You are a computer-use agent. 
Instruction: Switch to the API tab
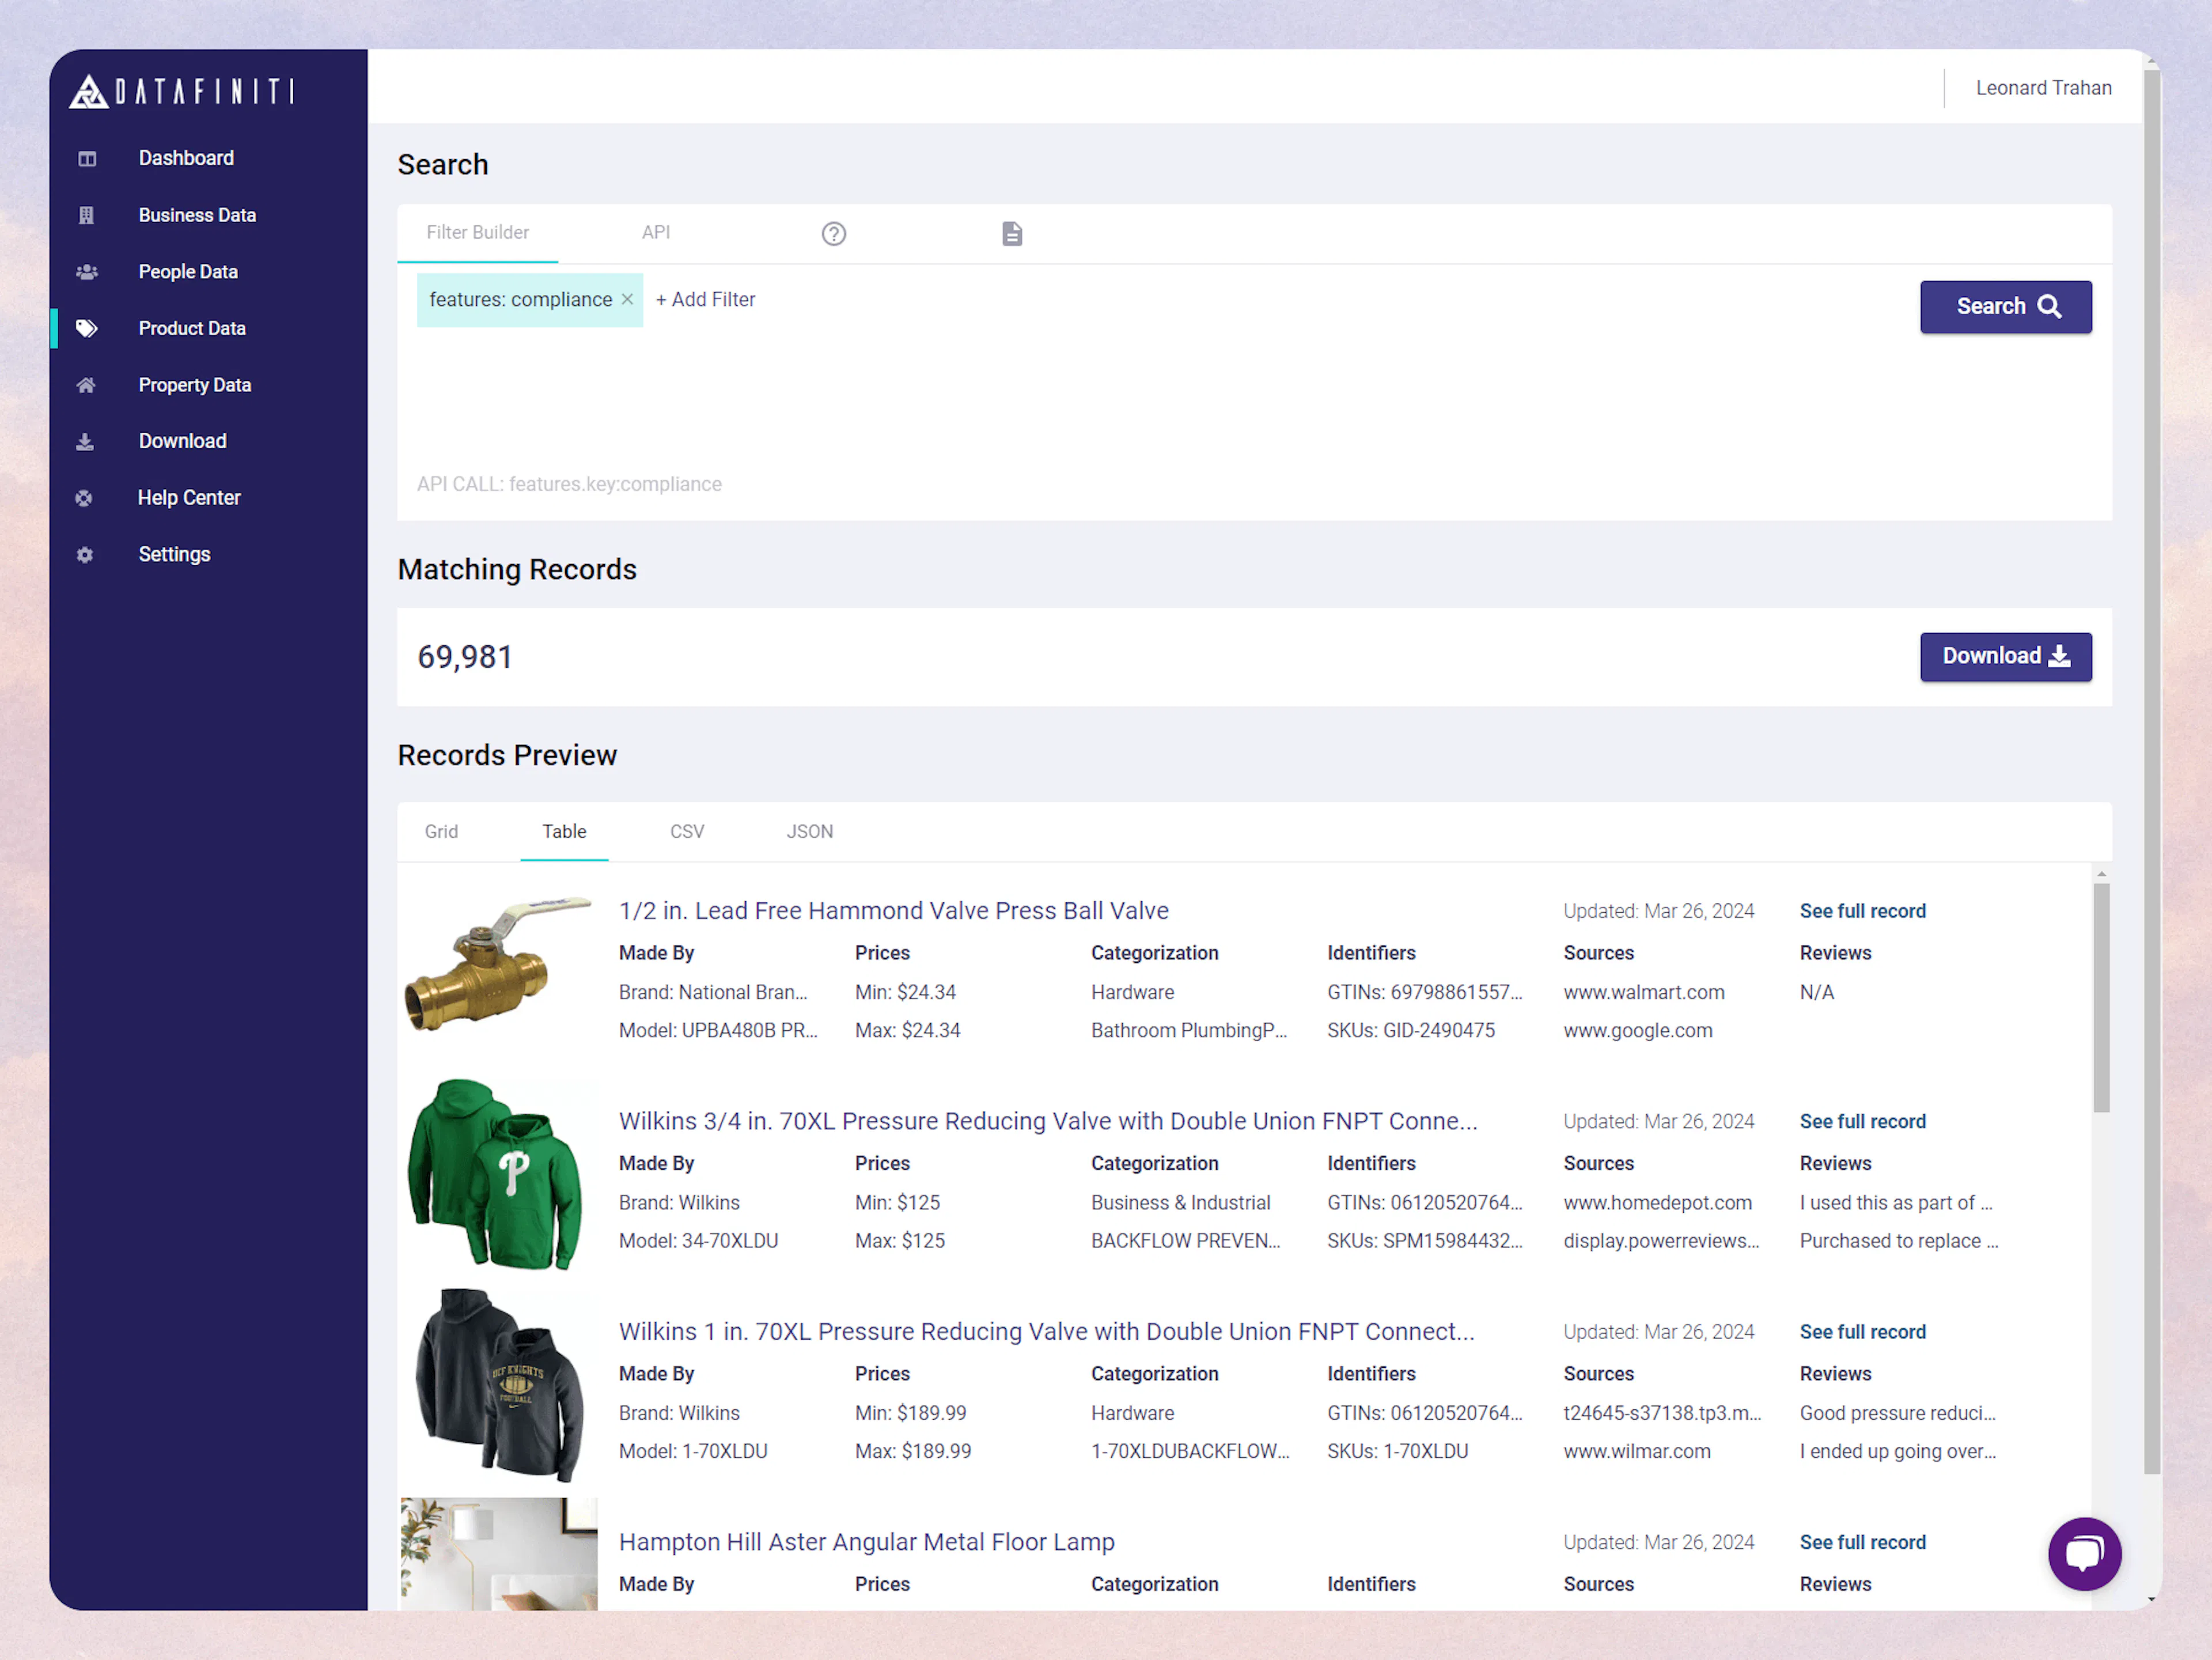[x=656, y=232]
